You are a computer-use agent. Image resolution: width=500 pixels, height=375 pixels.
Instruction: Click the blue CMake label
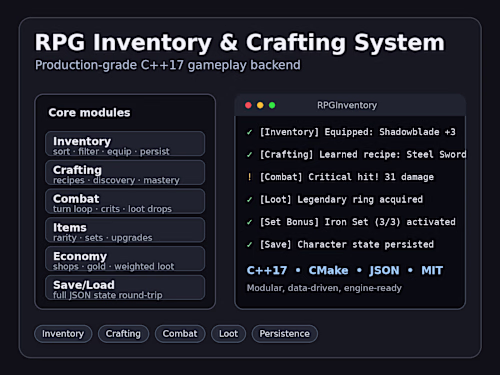[328, 270]
